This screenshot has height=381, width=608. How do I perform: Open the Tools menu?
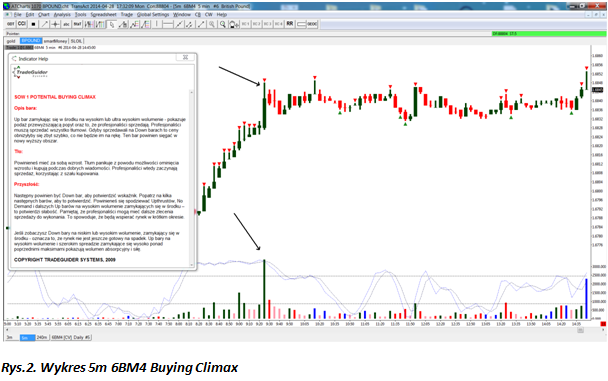pos(80,15)
